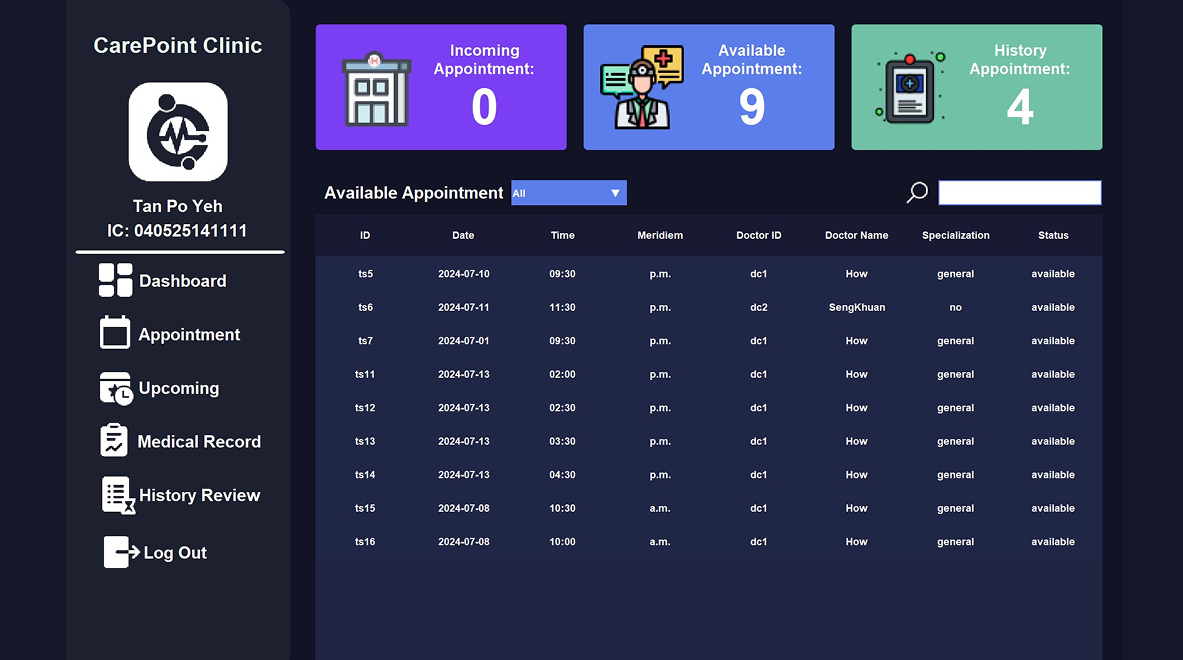Image resolution: width=1183 pixels, height=660 pixels.
Task: Open the Medical Record menu item
Action: (199, 441)
